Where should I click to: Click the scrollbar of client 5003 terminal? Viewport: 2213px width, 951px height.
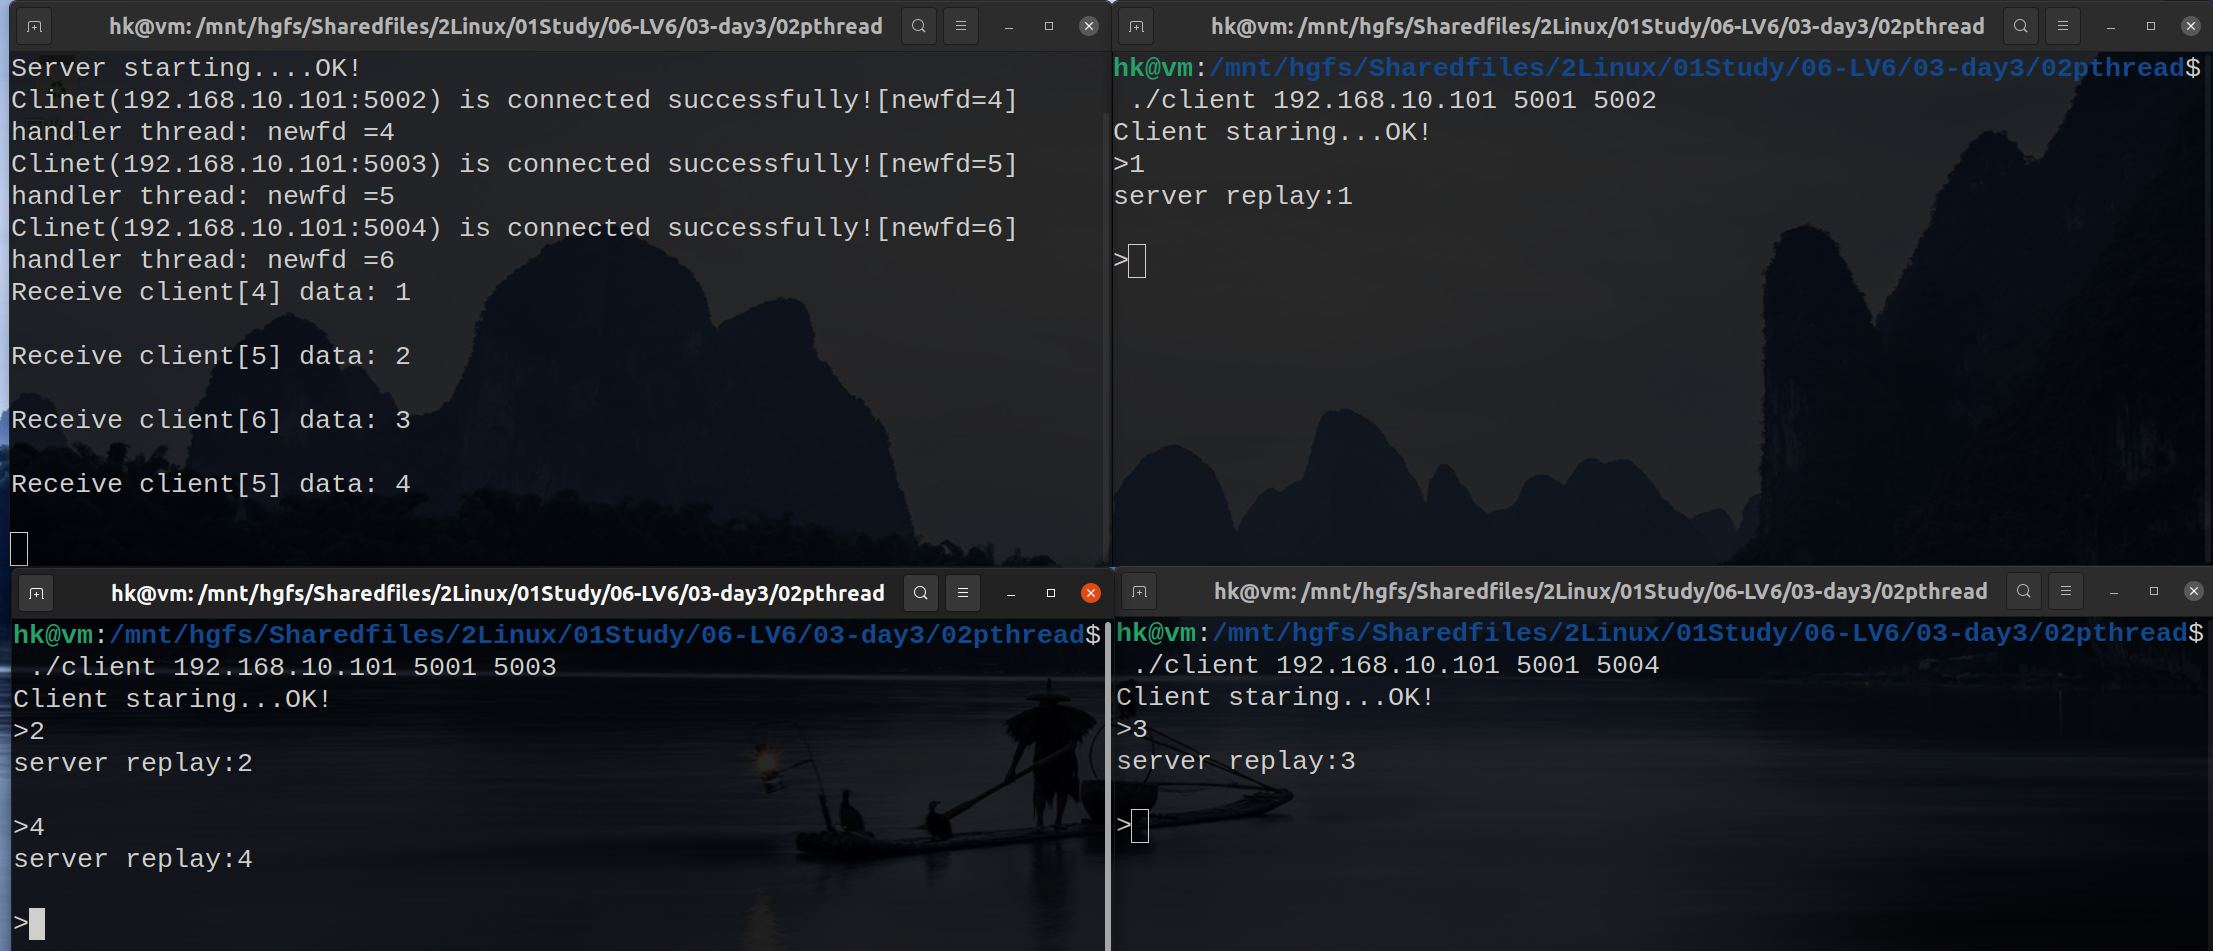tap(1107, 780)
